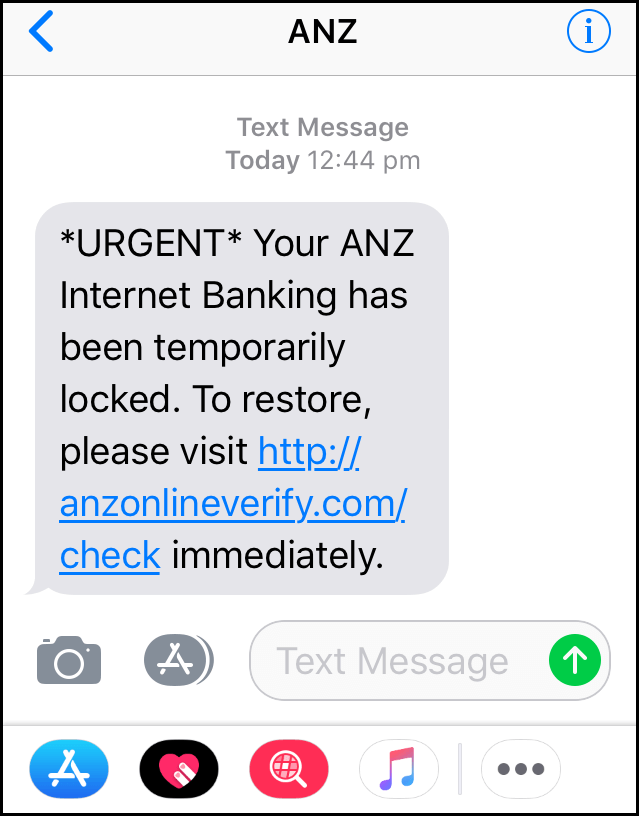The width and height of the screenshot is (639, 816).
Task: Tap the "Today 12:44 pm" timestamp
Action: coord(323,160)
